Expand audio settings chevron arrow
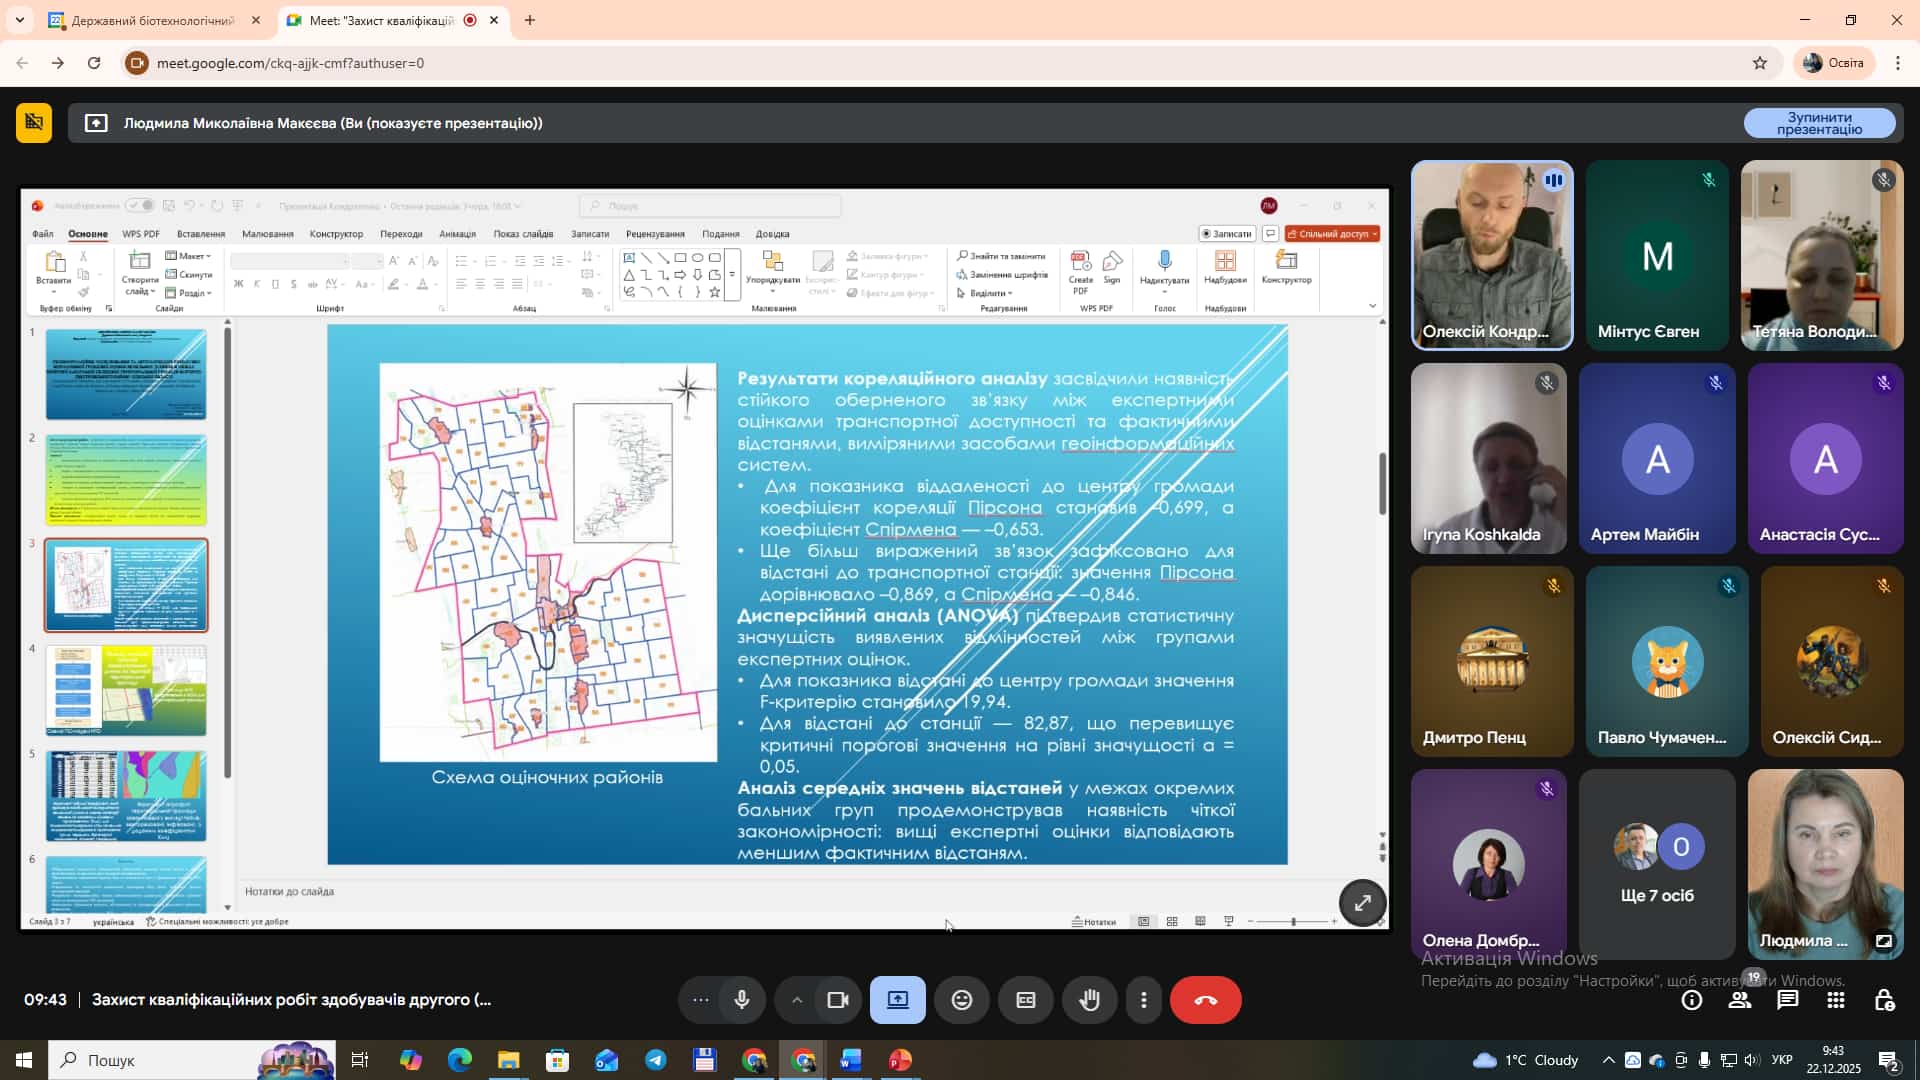Viewport: 1920px width, 1080px height. pyautogui.click(x=796, y=1000)
